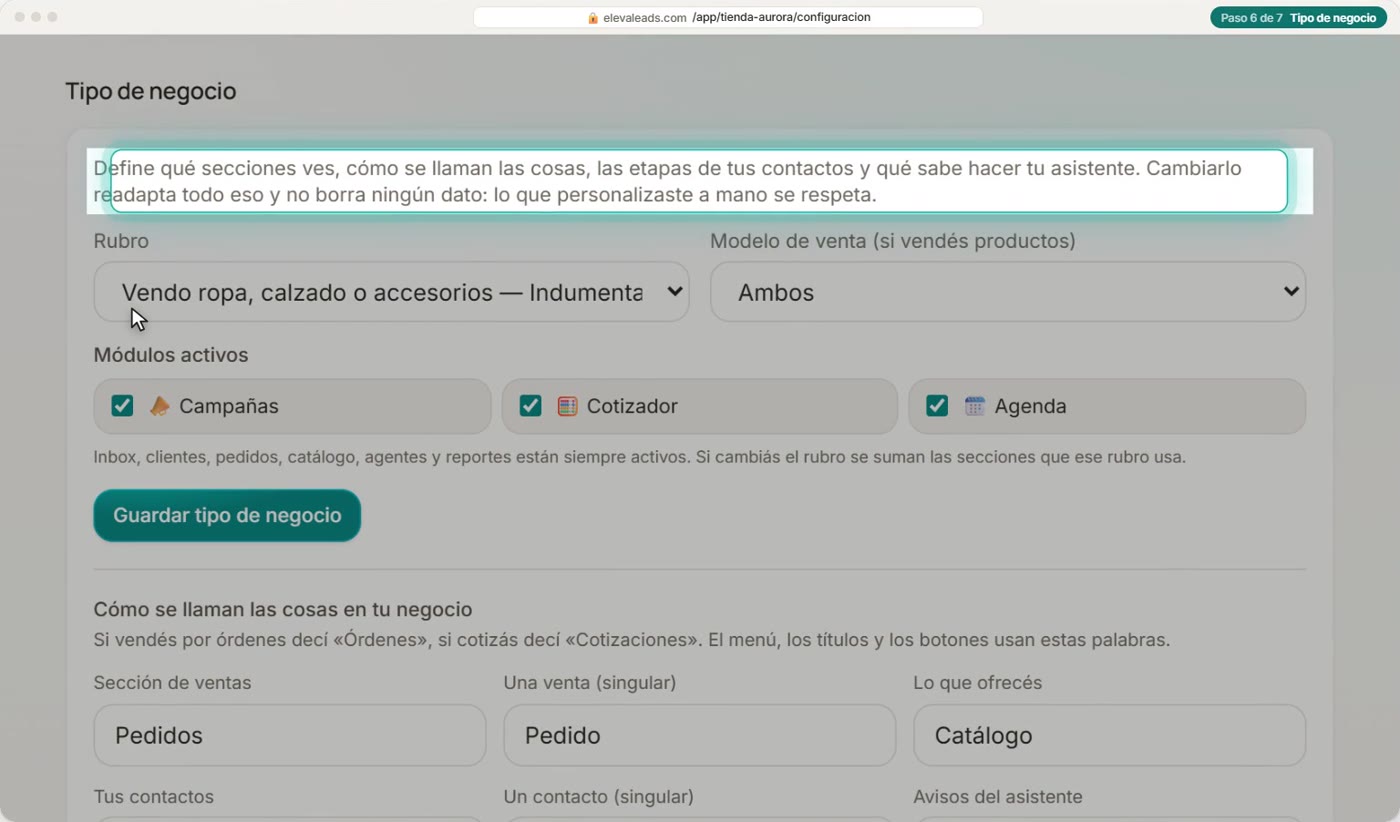Image resolution: width=1400 pixels, height=822 pixels.
Task: Click the Sección de ventas field
Action: click(x=290, y=735)
